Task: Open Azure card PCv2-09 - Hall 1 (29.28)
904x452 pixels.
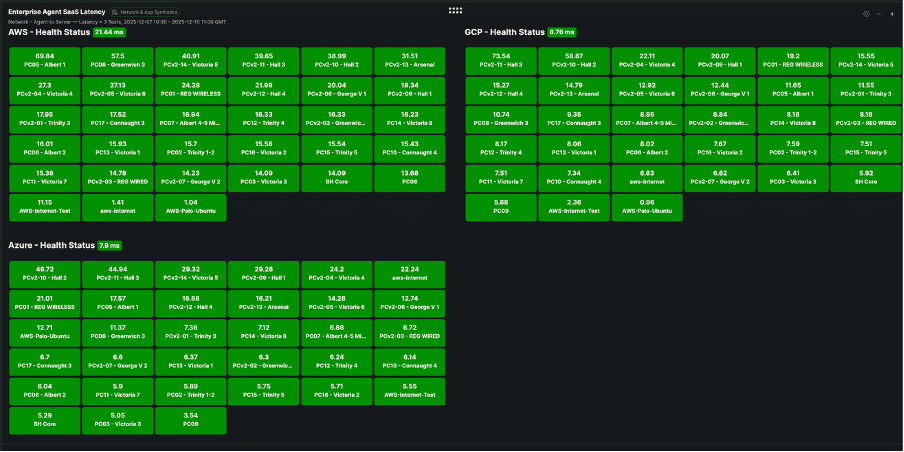Action: (263, 274)
